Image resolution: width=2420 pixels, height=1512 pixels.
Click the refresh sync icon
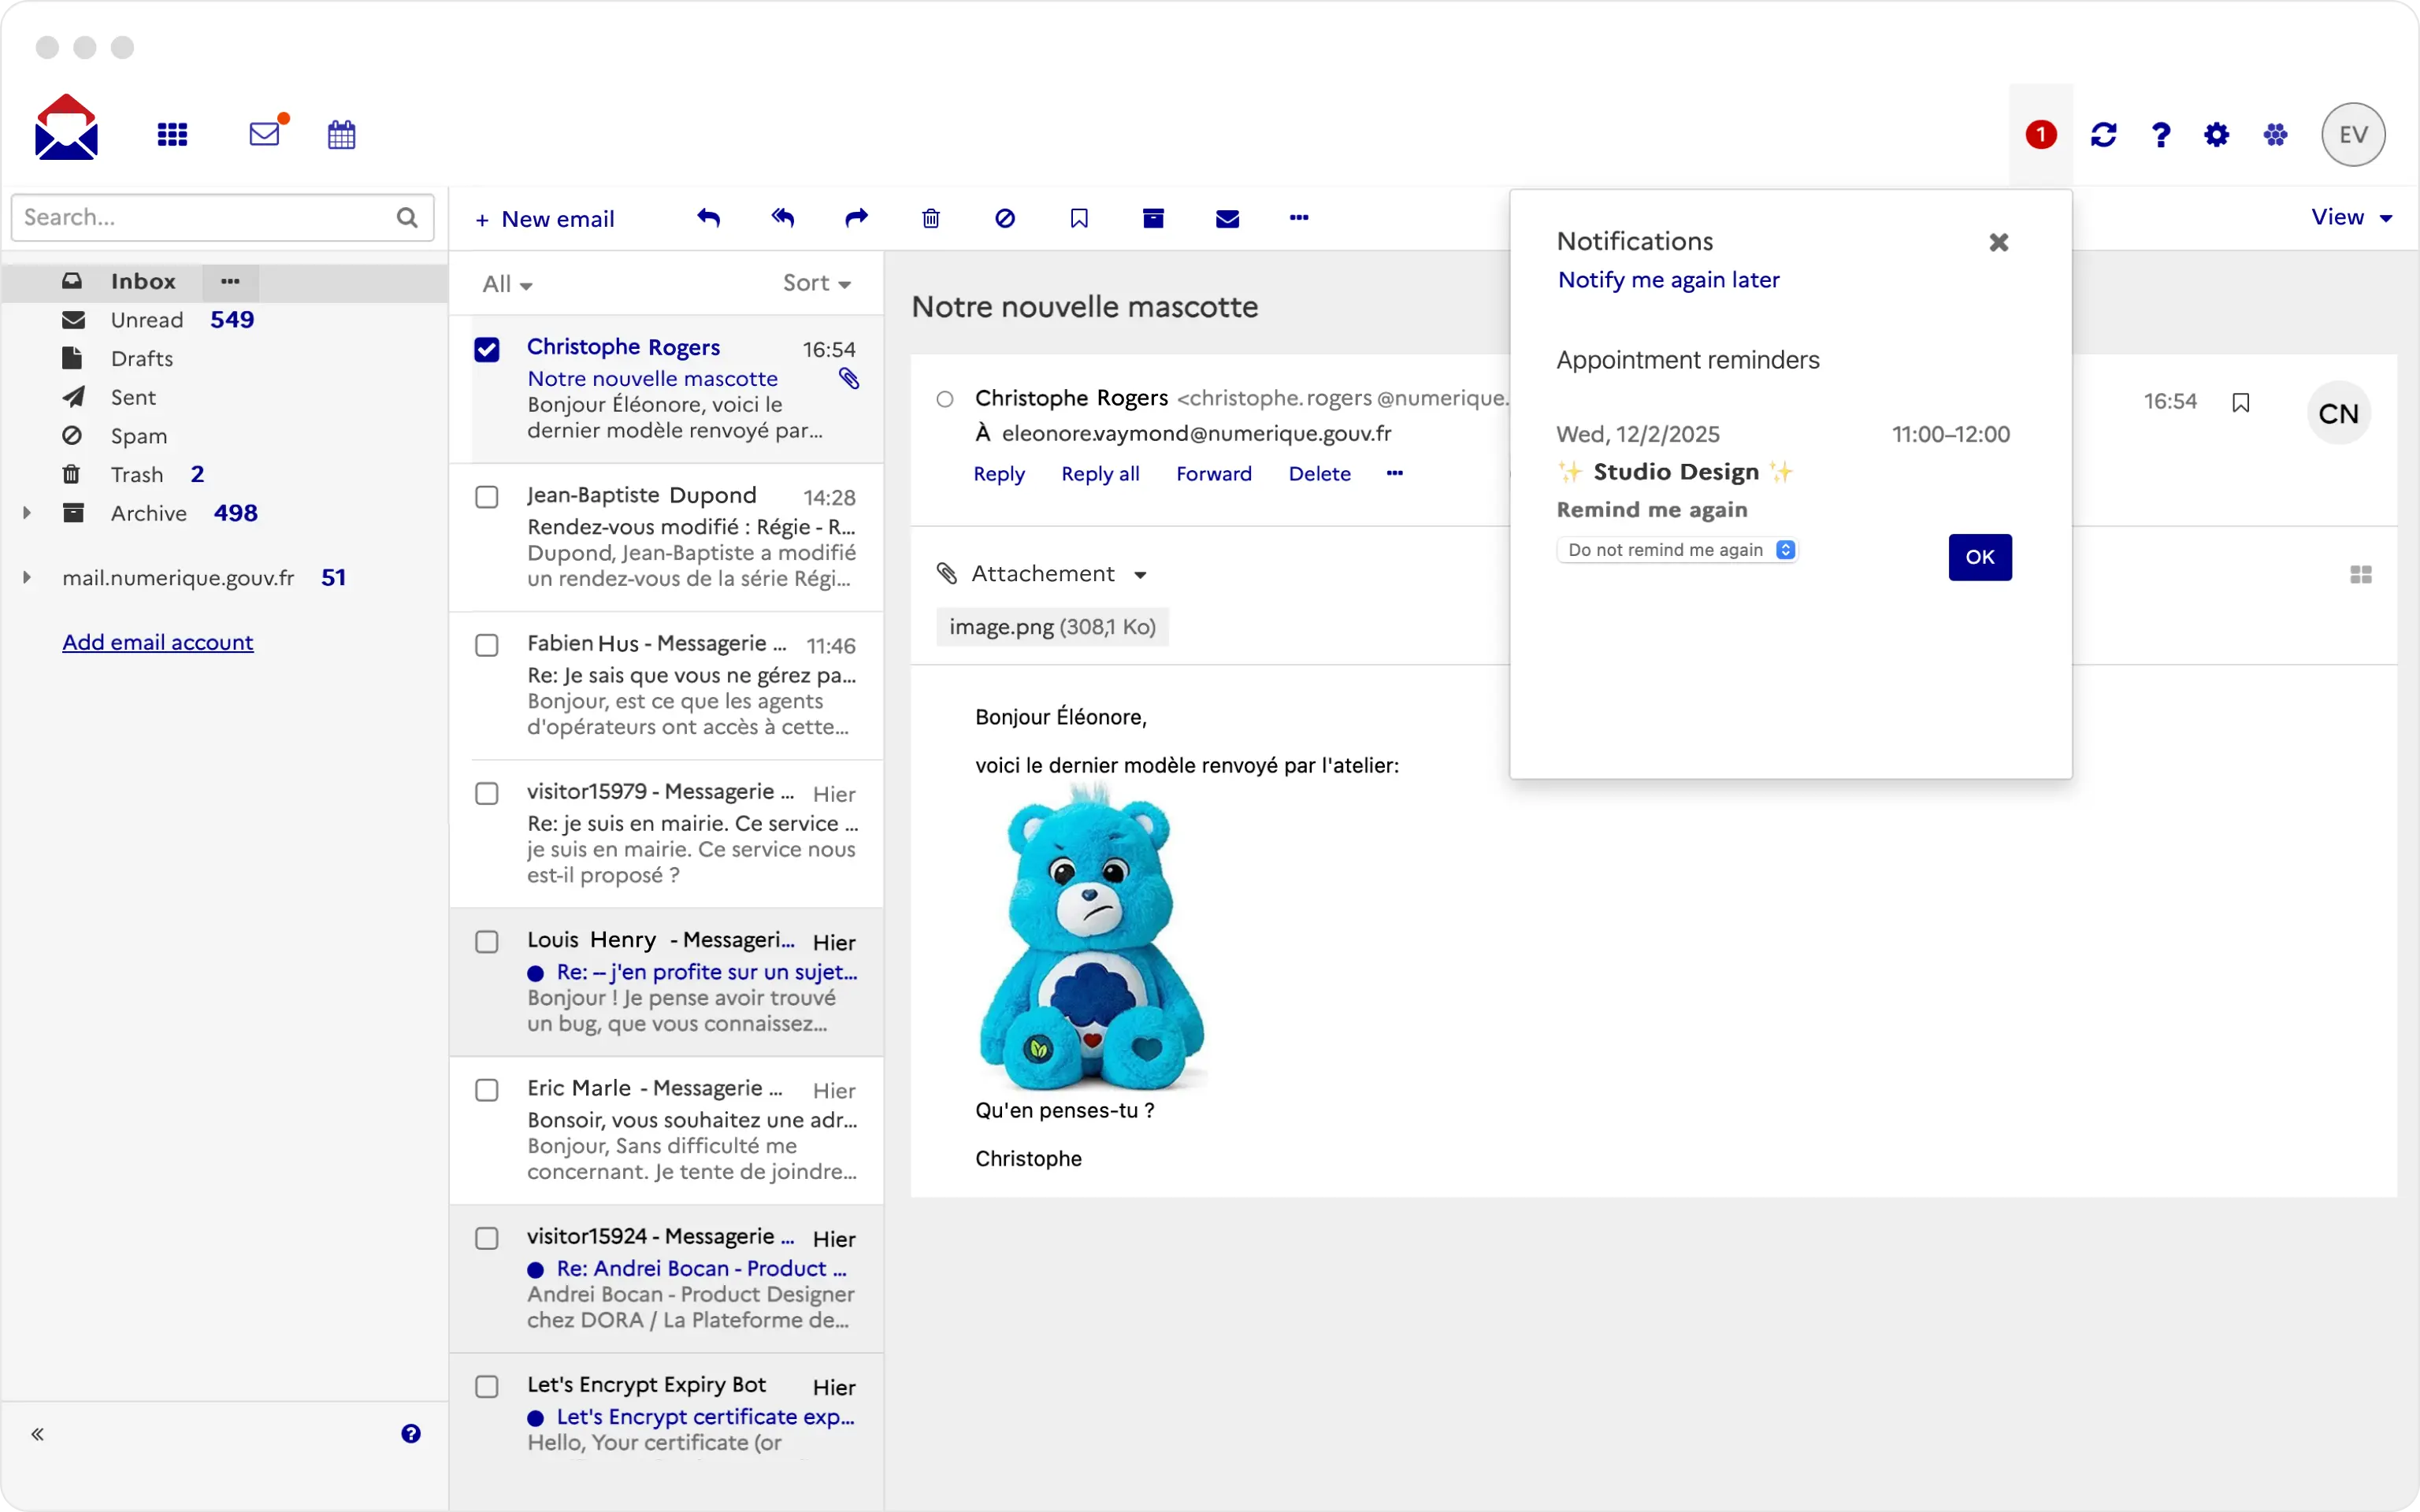point(2103,134)
